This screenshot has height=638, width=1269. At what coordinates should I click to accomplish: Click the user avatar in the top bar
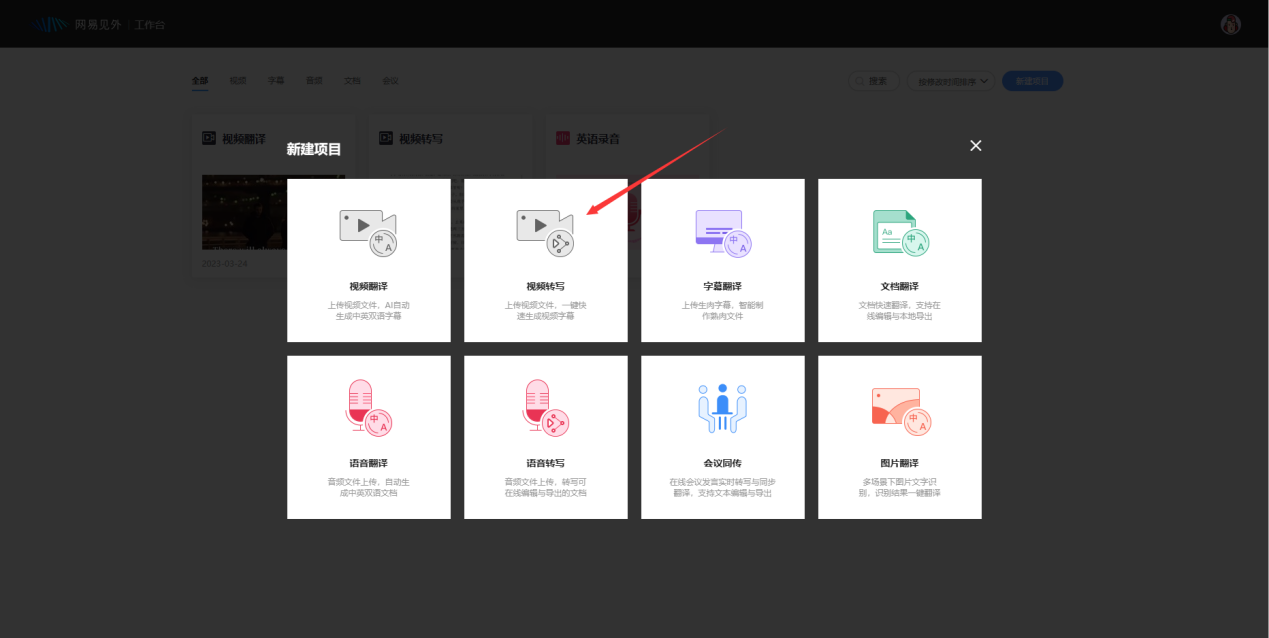pyautogui.click(x=1231, y=24)
